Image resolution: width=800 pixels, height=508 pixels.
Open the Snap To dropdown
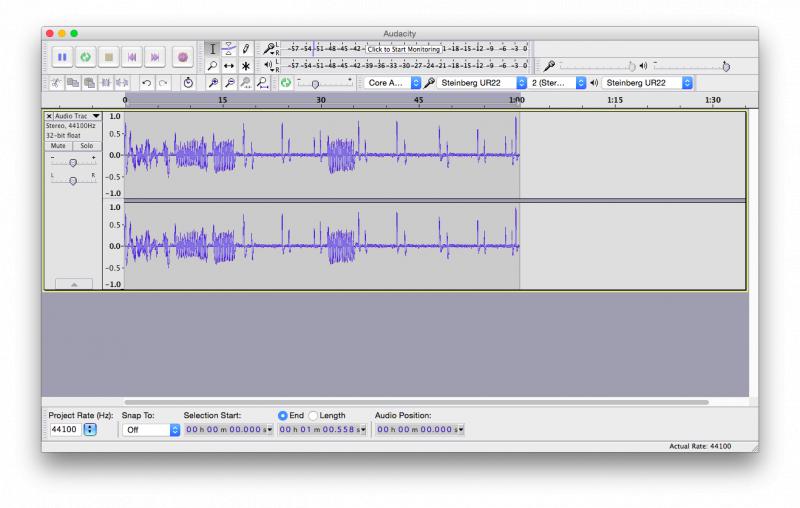(151, 430)
